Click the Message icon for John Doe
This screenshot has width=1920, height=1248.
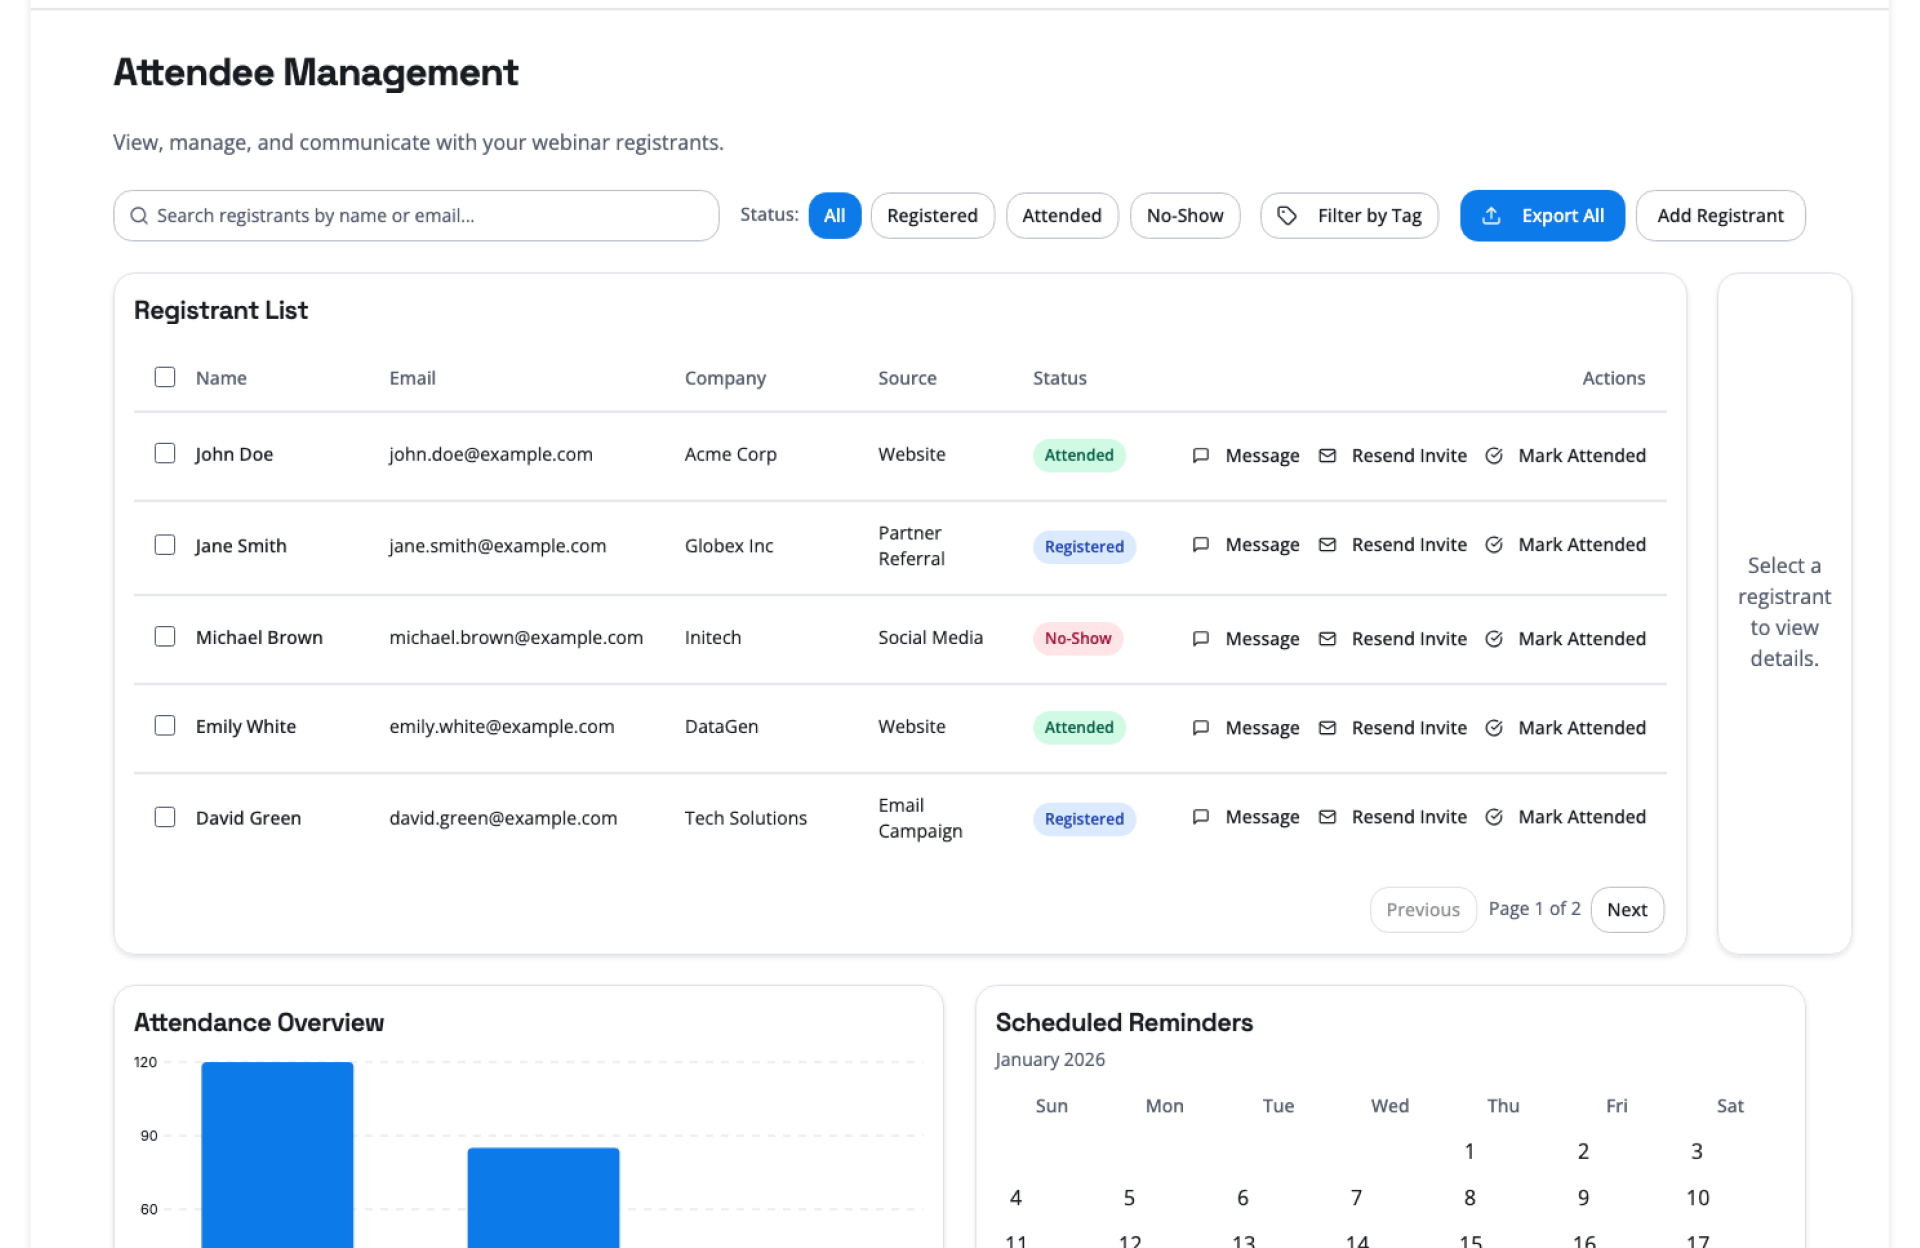(1200, 456)
